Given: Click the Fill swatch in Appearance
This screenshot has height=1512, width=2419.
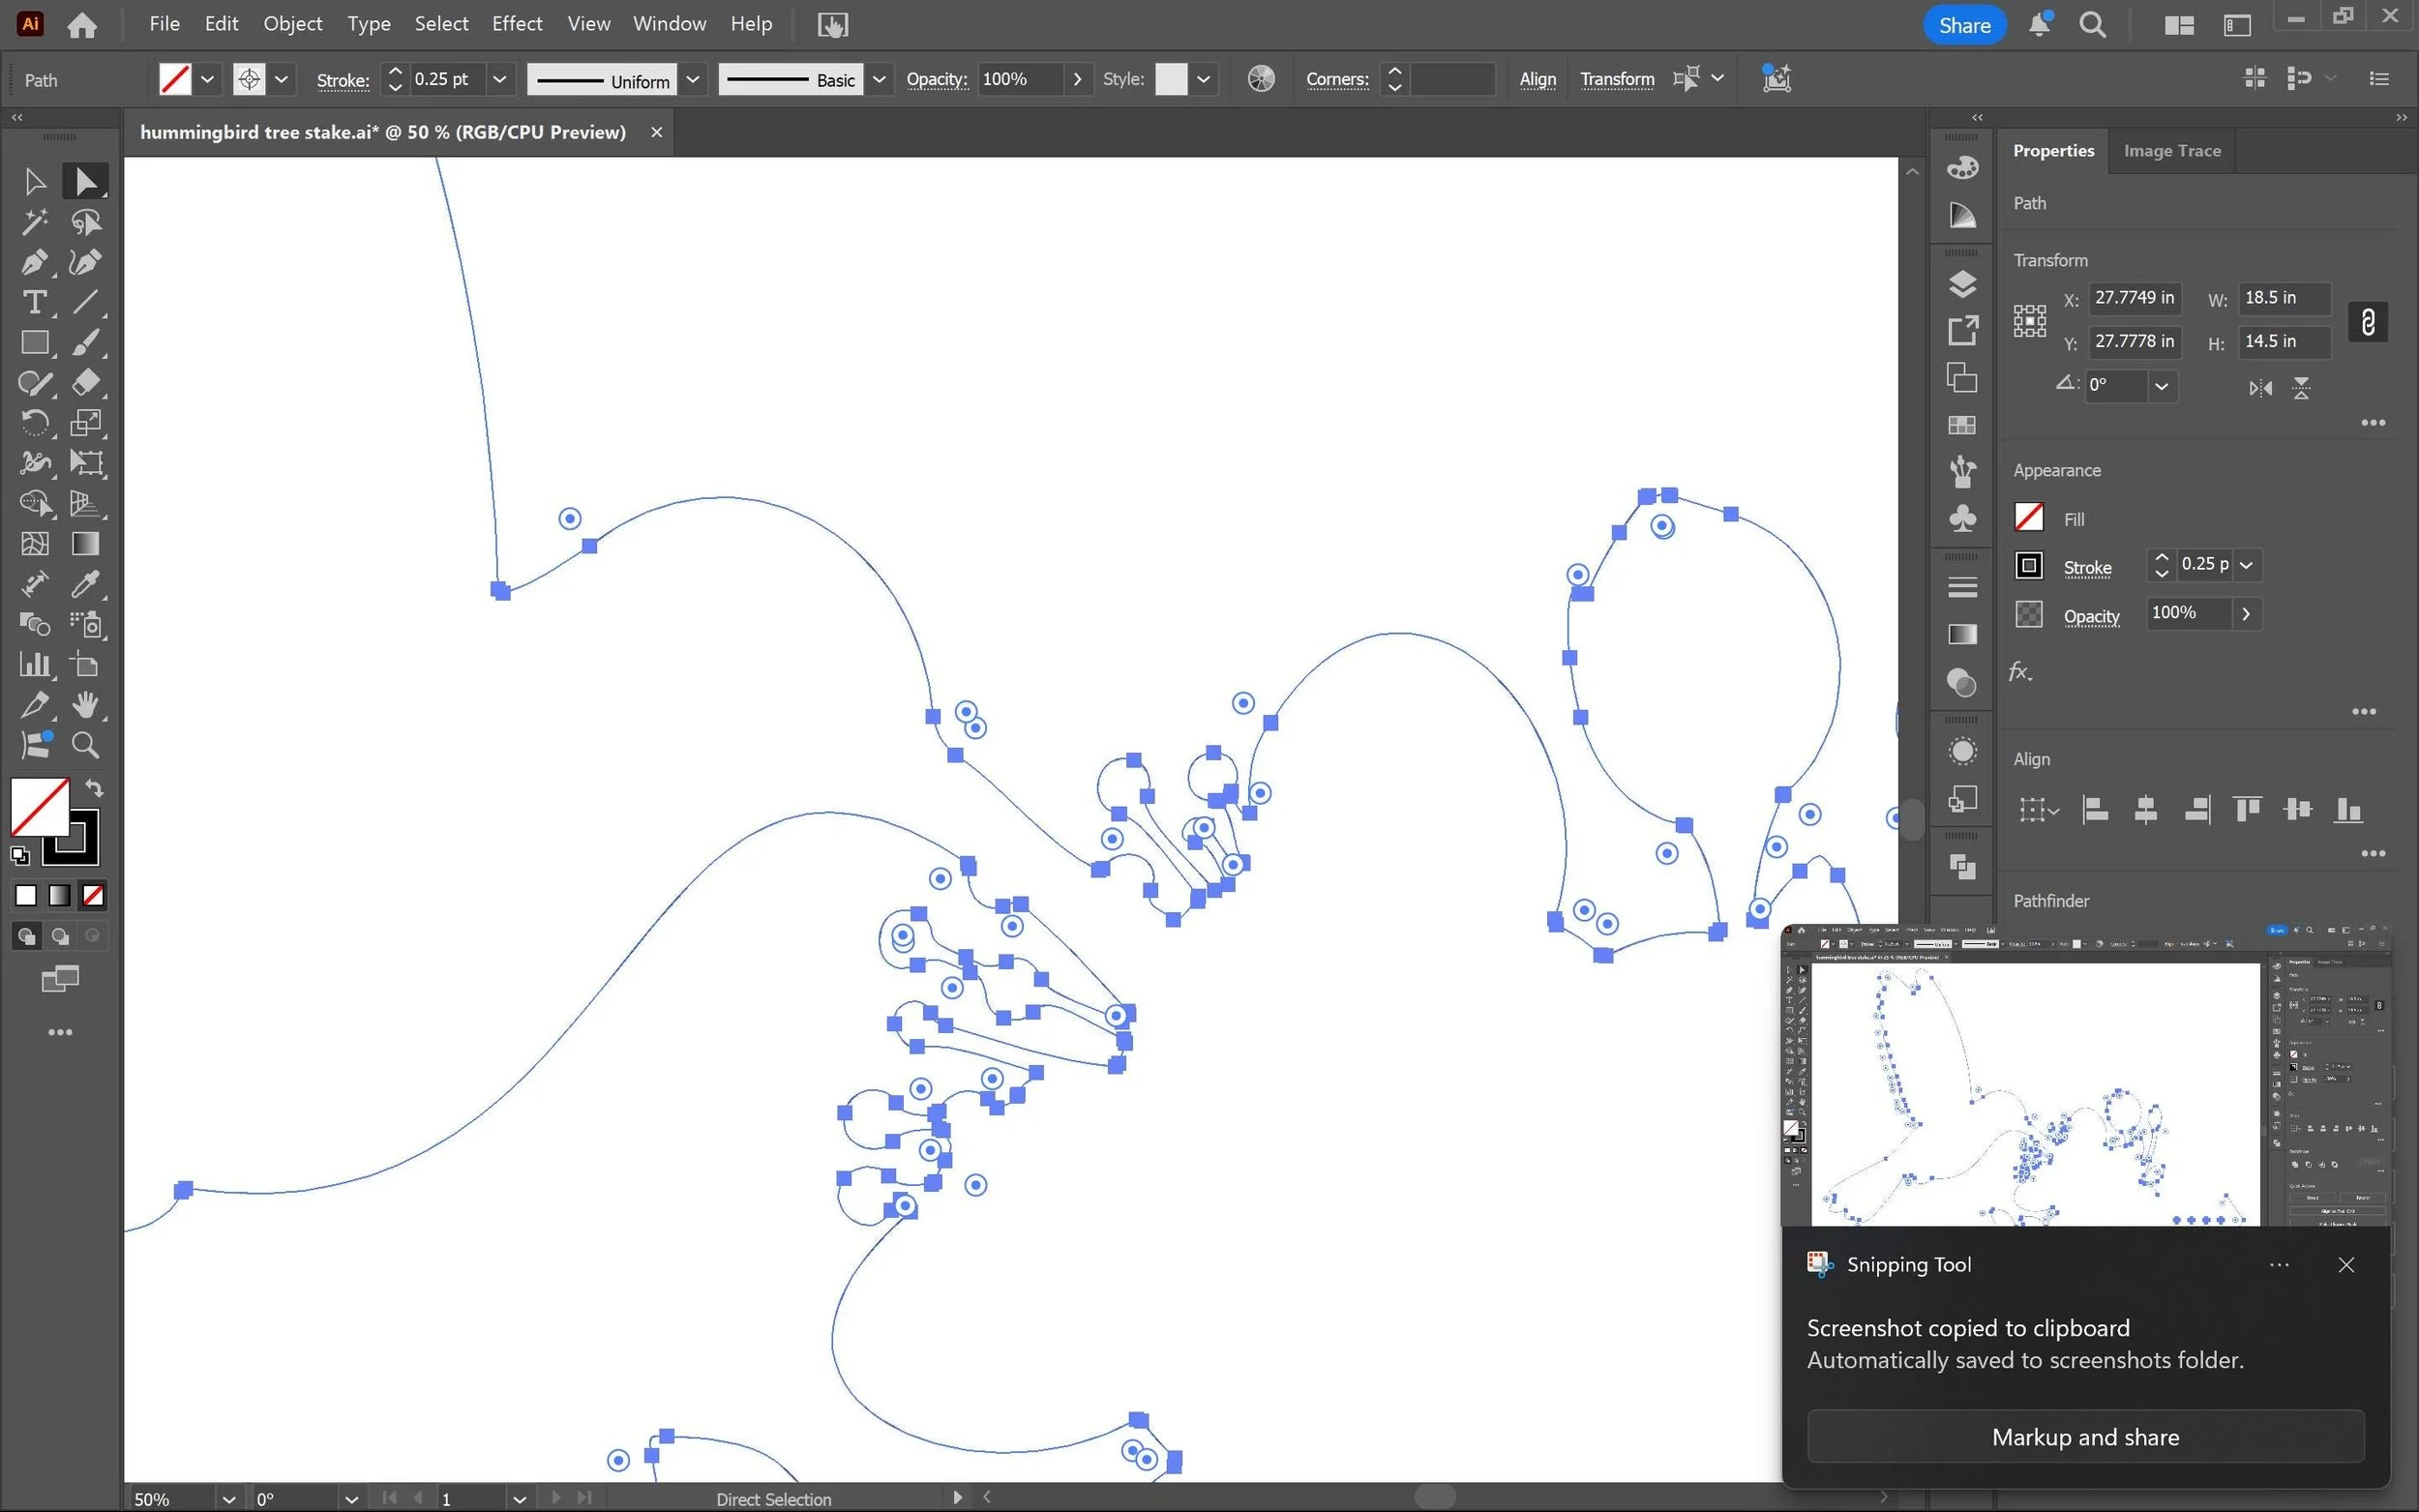Looking at the screenshot, I should coord(2028,518).
